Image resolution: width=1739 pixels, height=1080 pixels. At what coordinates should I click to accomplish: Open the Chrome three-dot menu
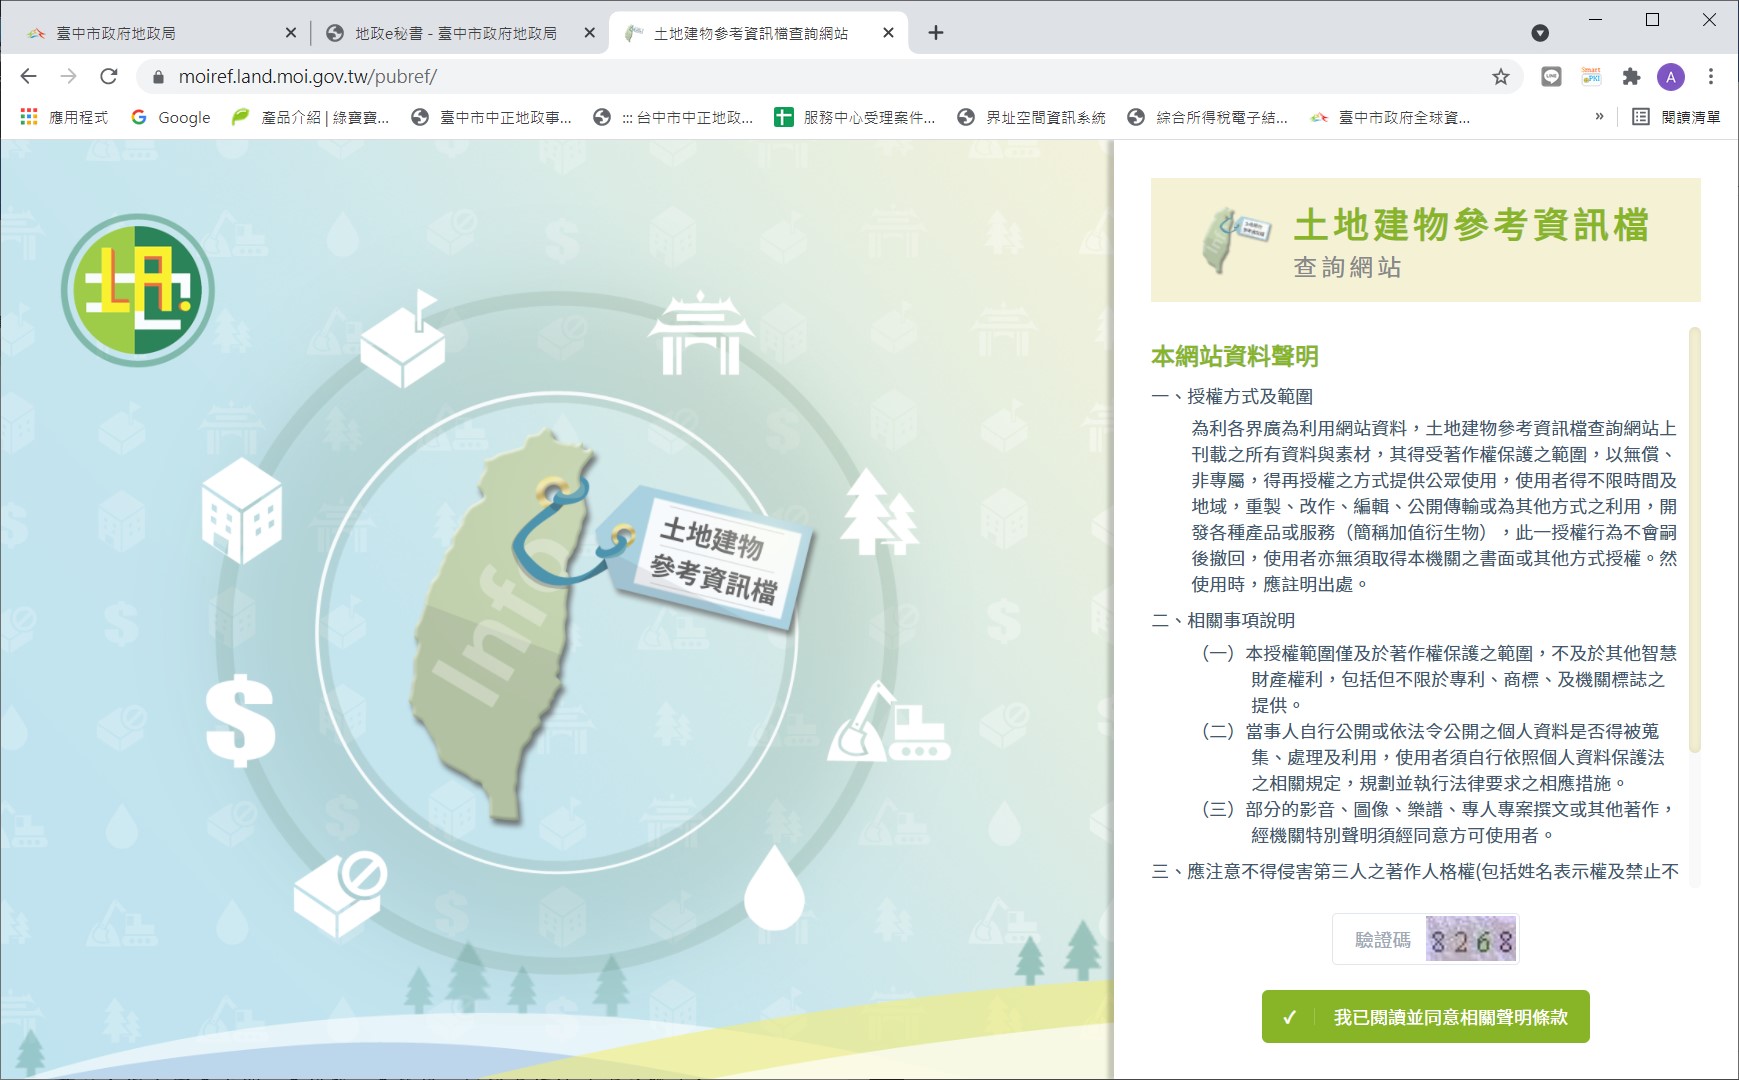pyautogui.click(x=1711, y=77)
